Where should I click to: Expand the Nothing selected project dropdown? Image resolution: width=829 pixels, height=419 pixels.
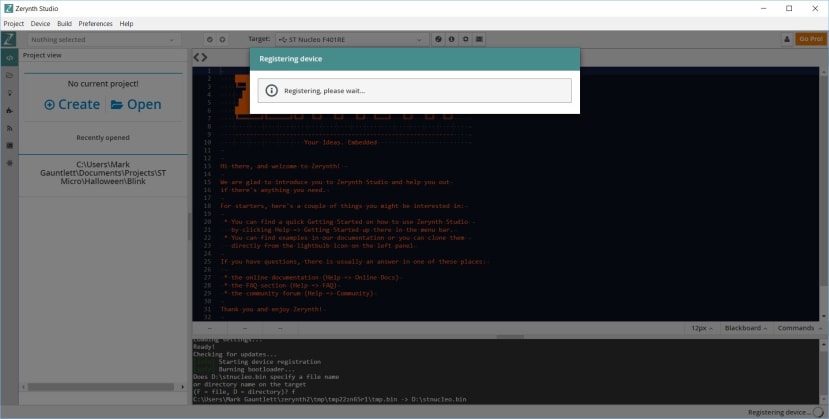(102, 40)
